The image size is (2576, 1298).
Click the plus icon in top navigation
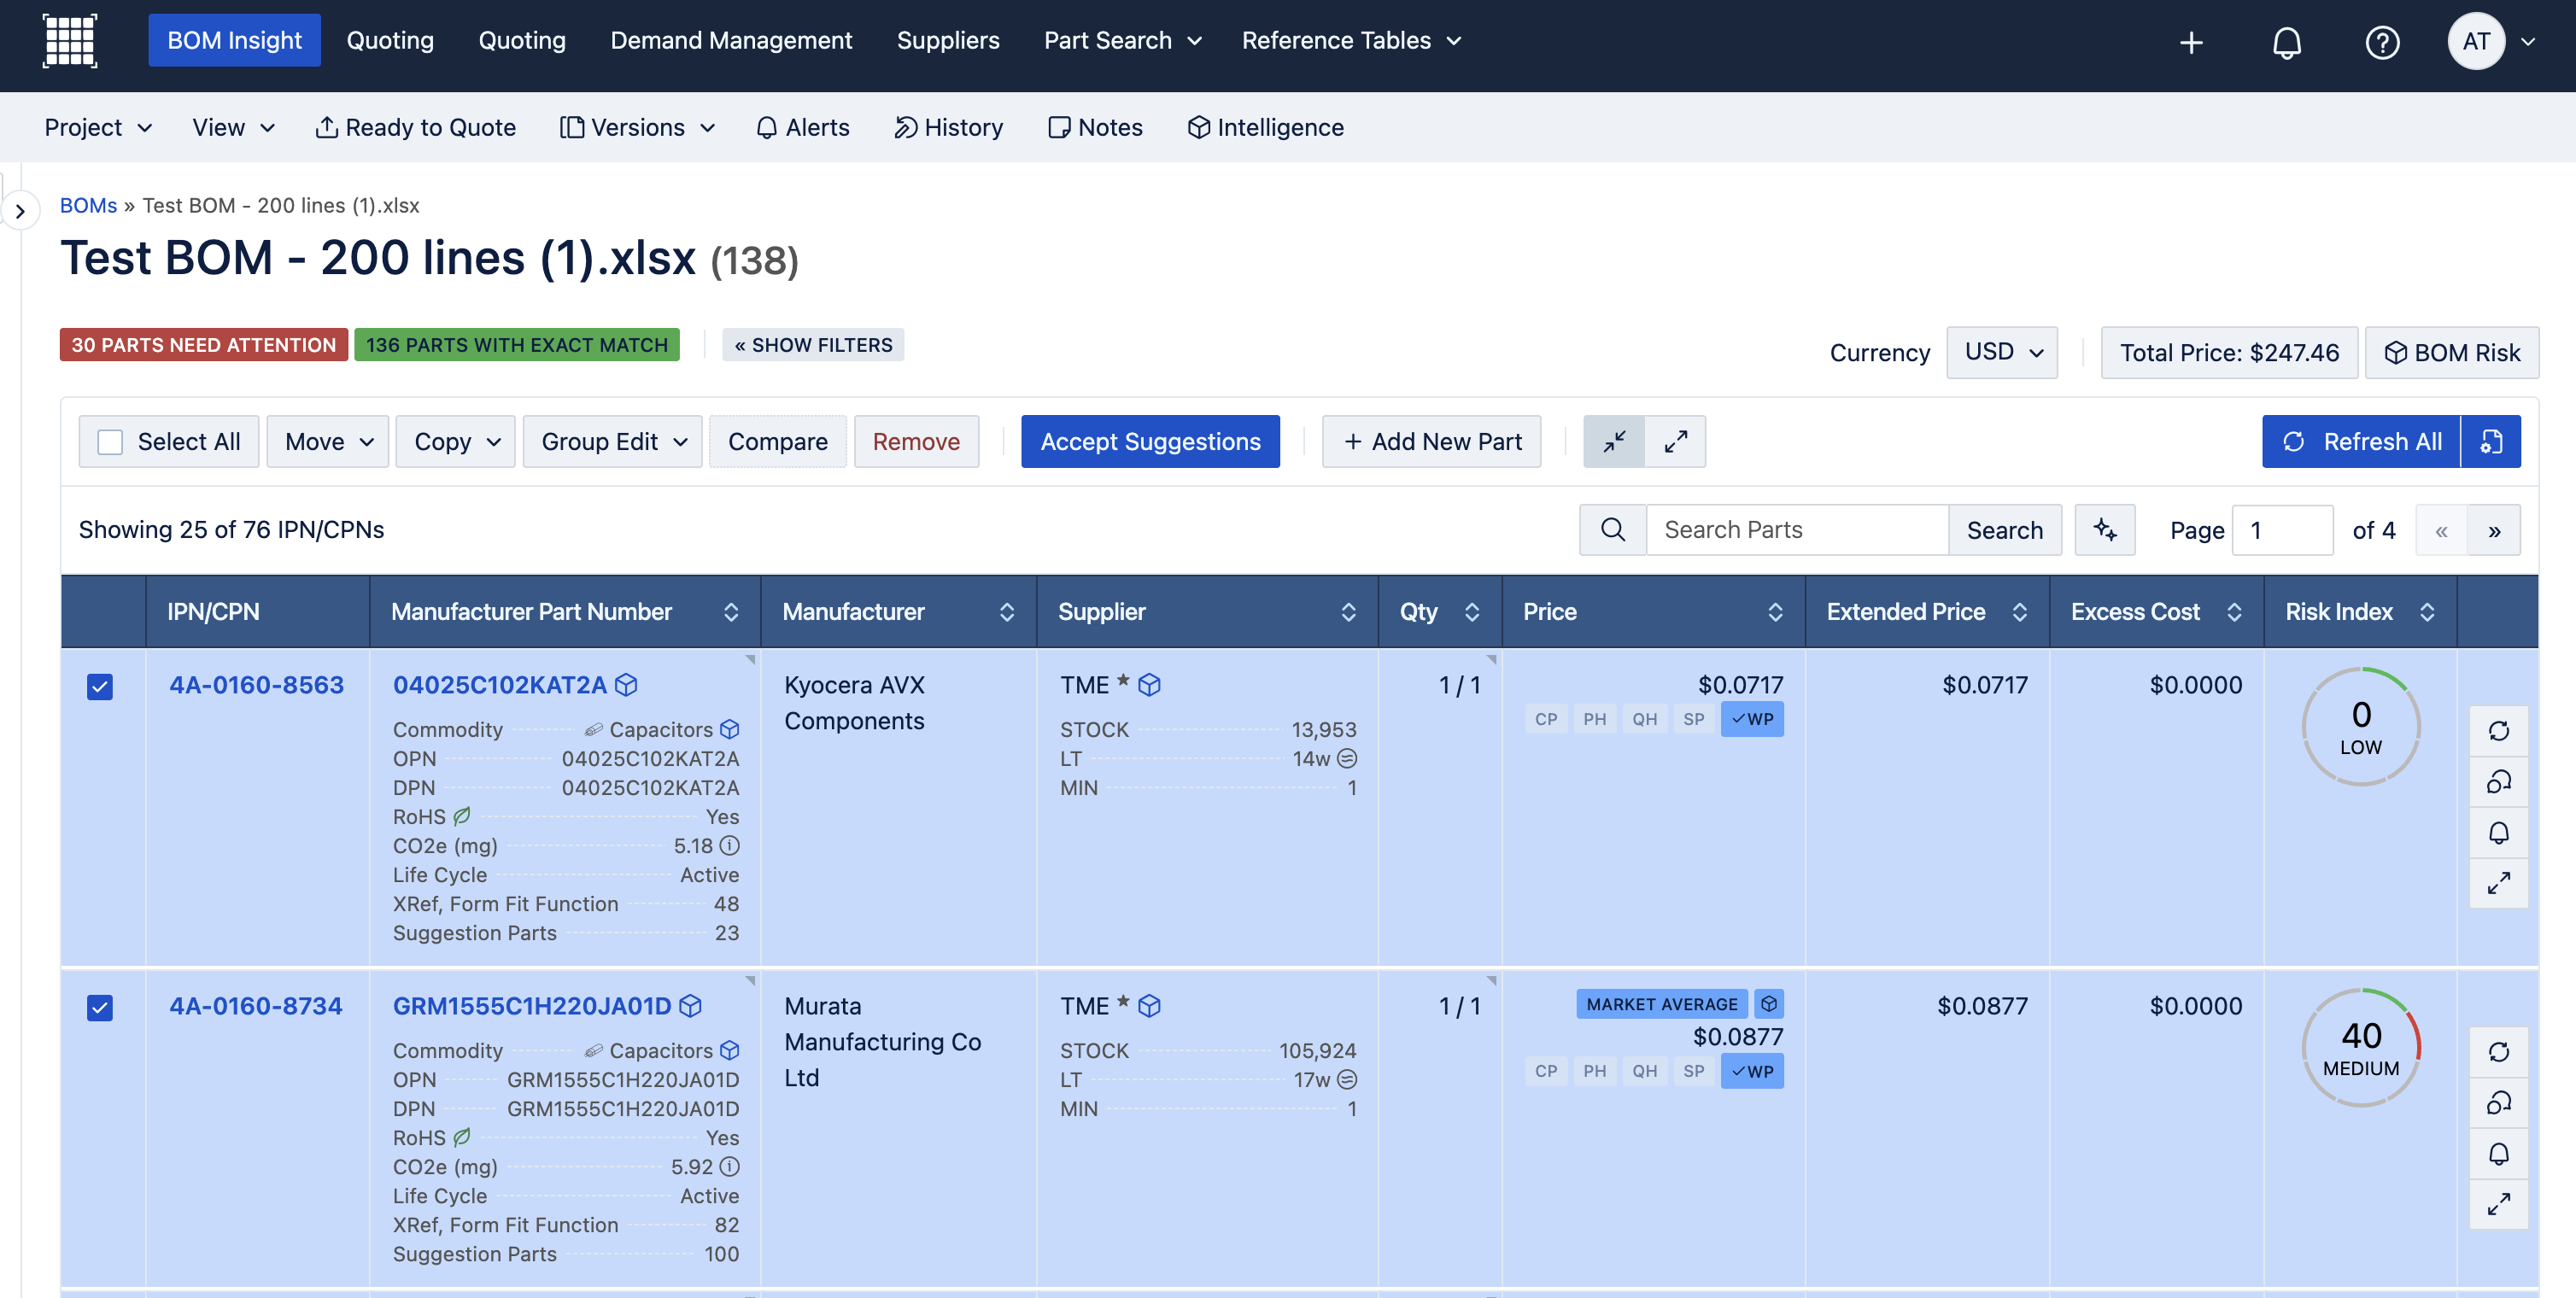(x=2190, y=42)
